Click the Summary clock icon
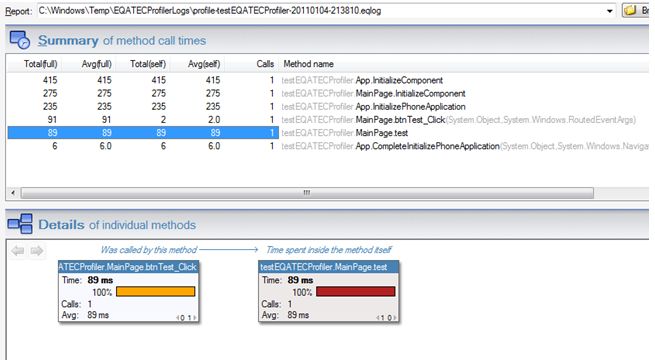The height and width of the screenshot is (361, 655). click(x=19, y=40)
